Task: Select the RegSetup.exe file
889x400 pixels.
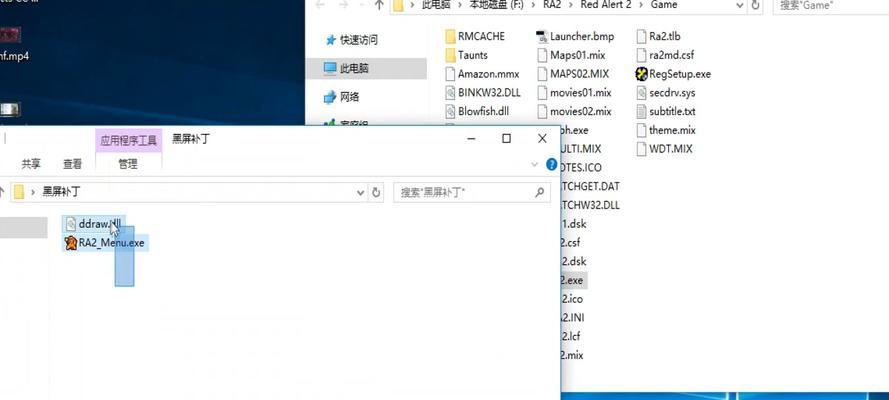Action: (673, 74)
